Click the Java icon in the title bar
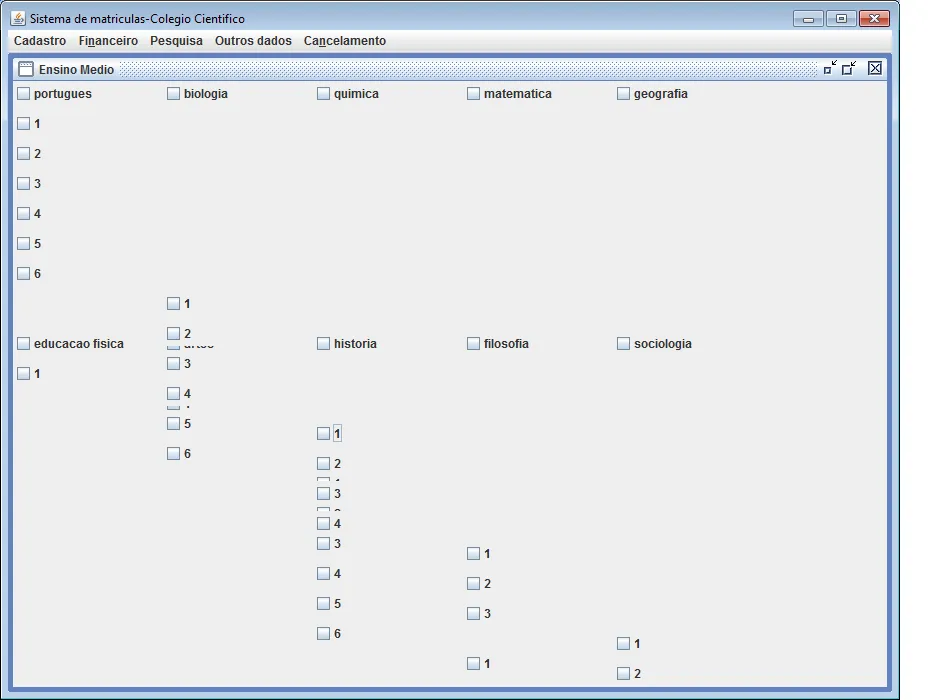 (x=19, y=19)
